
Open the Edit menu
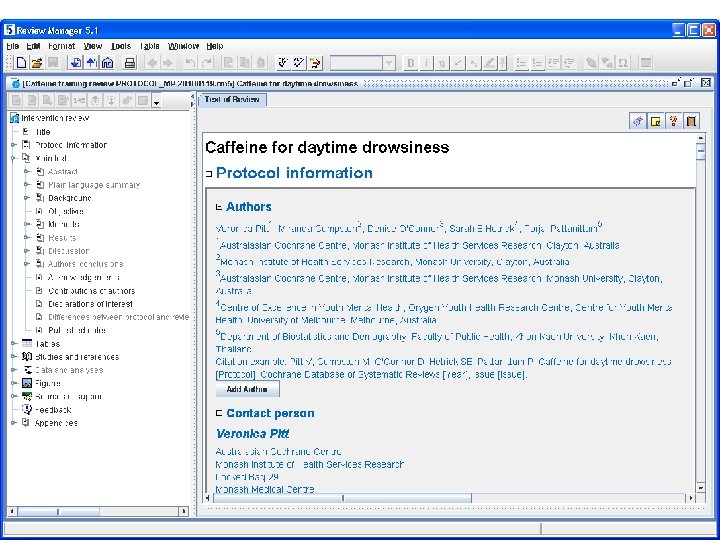pyautogui.click(x=33, y=46)
